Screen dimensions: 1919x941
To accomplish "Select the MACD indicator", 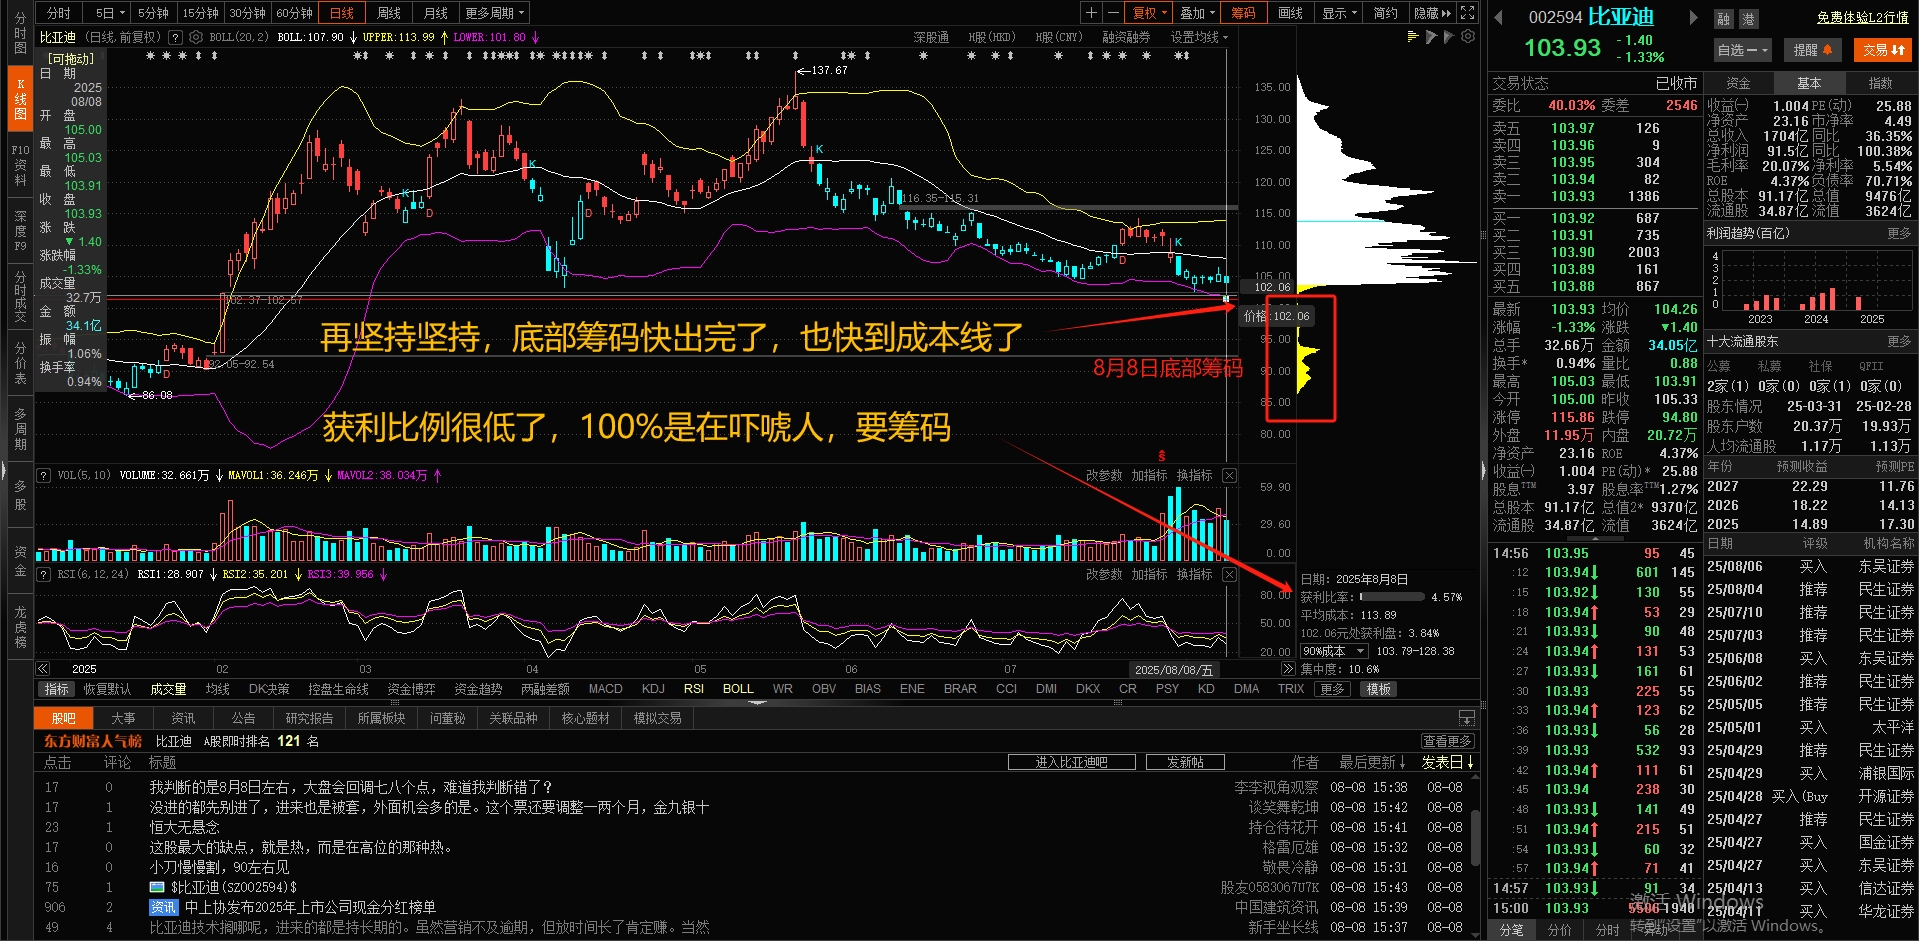I will [x=605, y=689].
